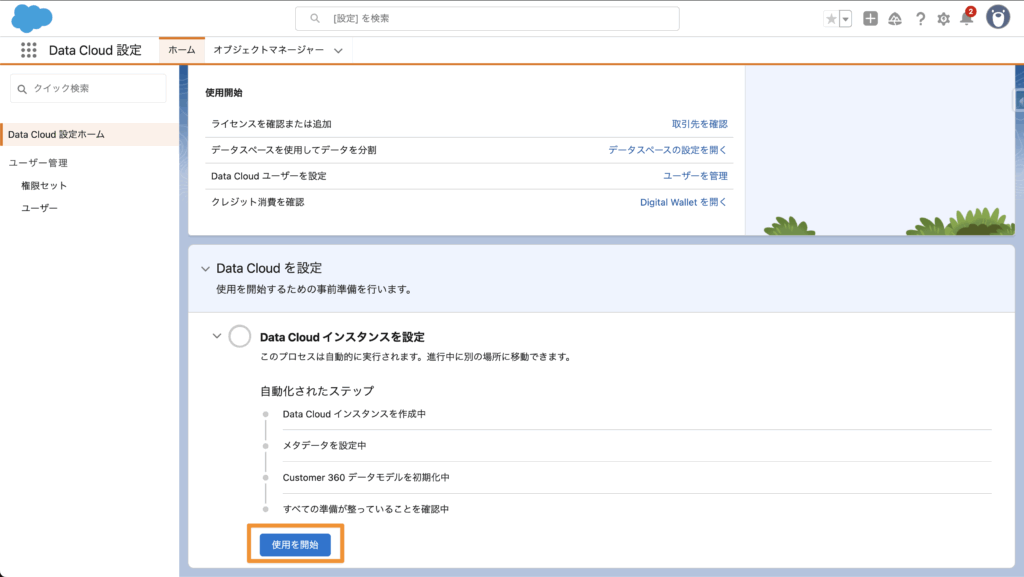Click the ユーザーを管理 link
Screen dimensions: 1024x577
(695, 176)
